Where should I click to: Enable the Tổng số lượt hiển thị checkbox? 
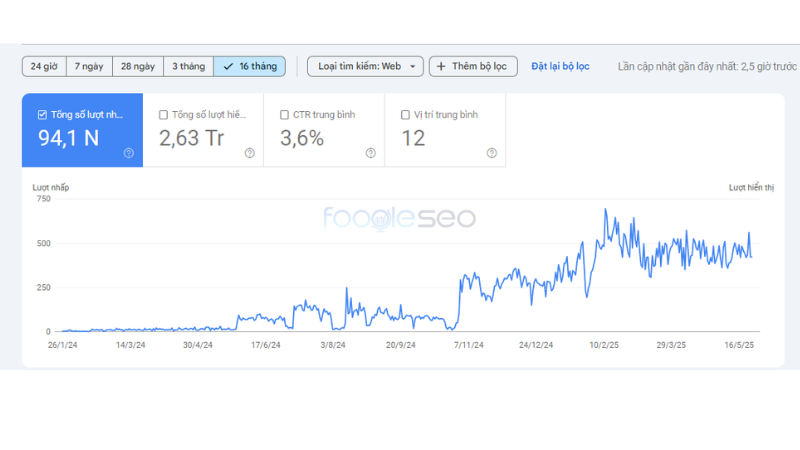[x=164, y=115]
